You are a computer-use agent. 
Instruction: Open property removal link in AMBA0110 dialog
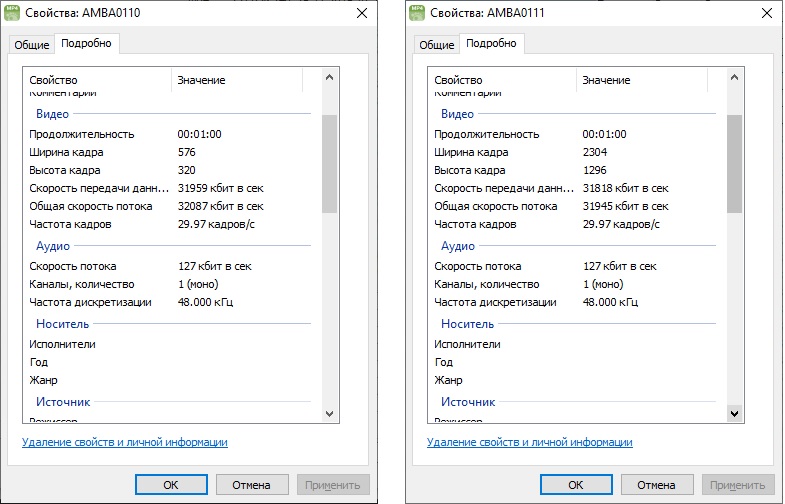(x=125, y=442)
